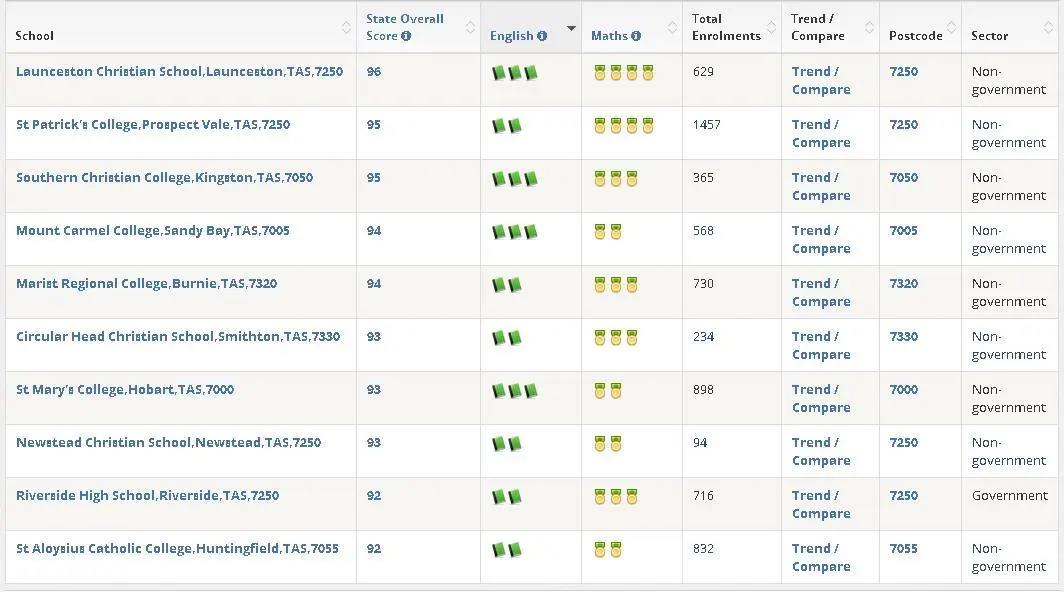The width and height of the screenshot is (1064, 592).
Task: Click the Maths column info icon
Action: (636, 36)
